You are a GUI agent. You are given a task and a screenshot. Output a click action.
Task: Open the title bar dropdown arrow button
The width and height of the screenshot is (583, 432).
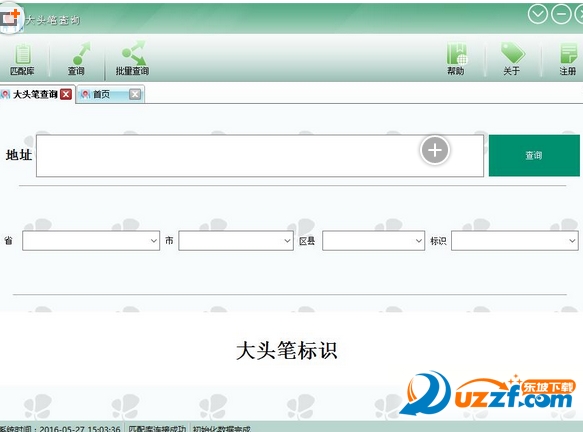(x=538, y=14)
